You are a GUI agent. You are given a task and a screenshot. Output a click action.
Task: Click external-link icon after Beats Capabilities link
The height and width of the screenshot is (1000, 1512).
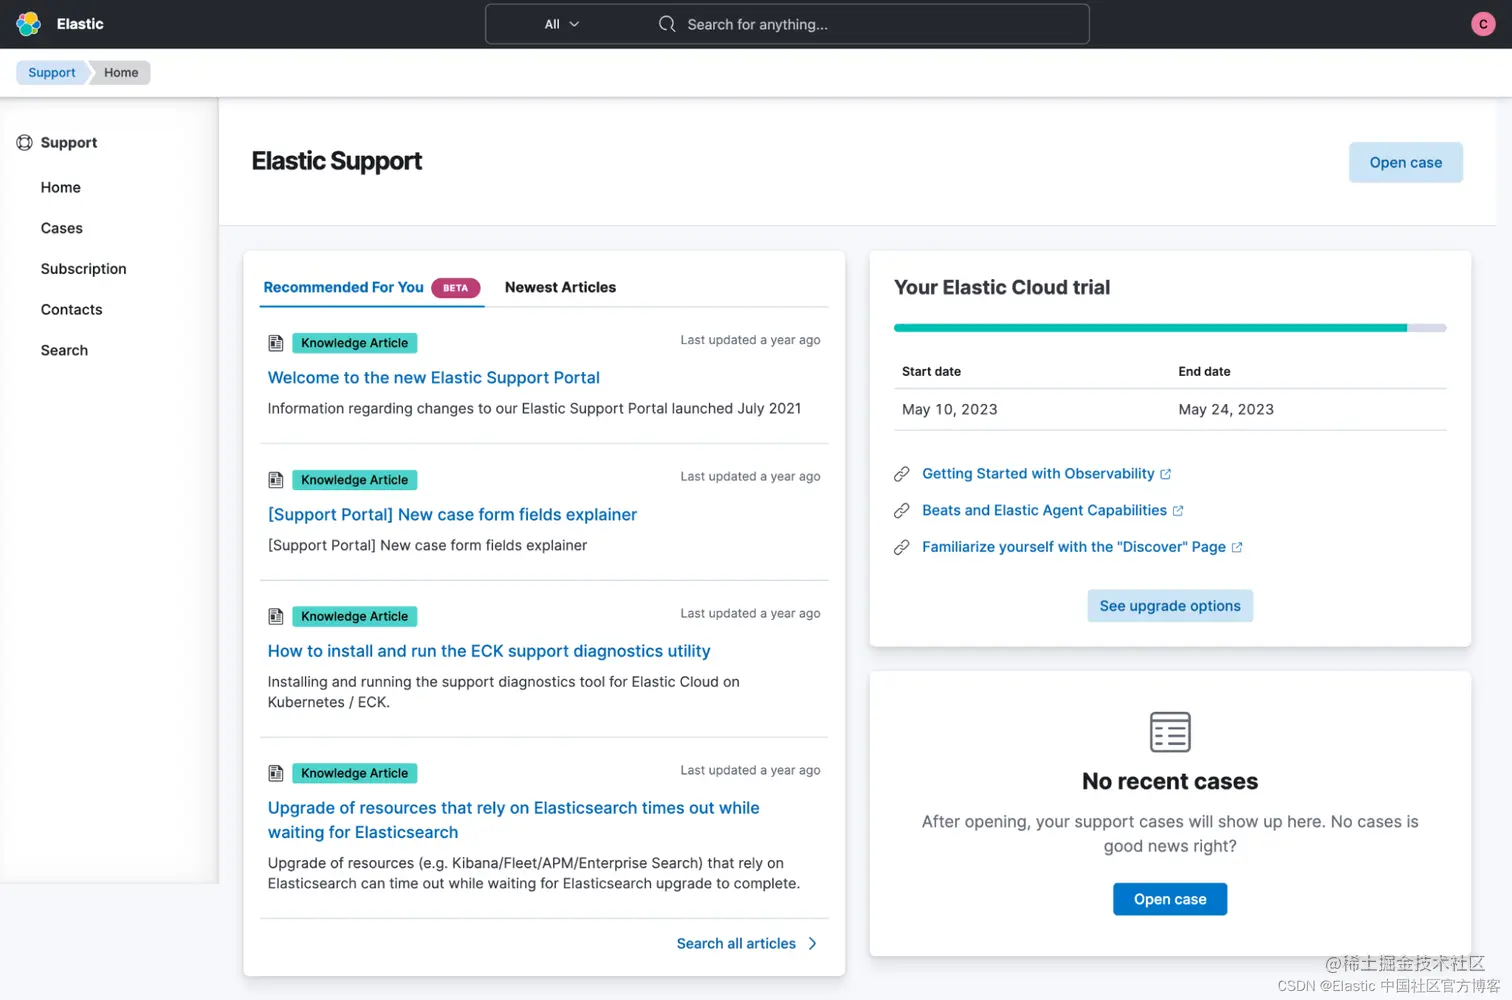tap(1178, 511)
